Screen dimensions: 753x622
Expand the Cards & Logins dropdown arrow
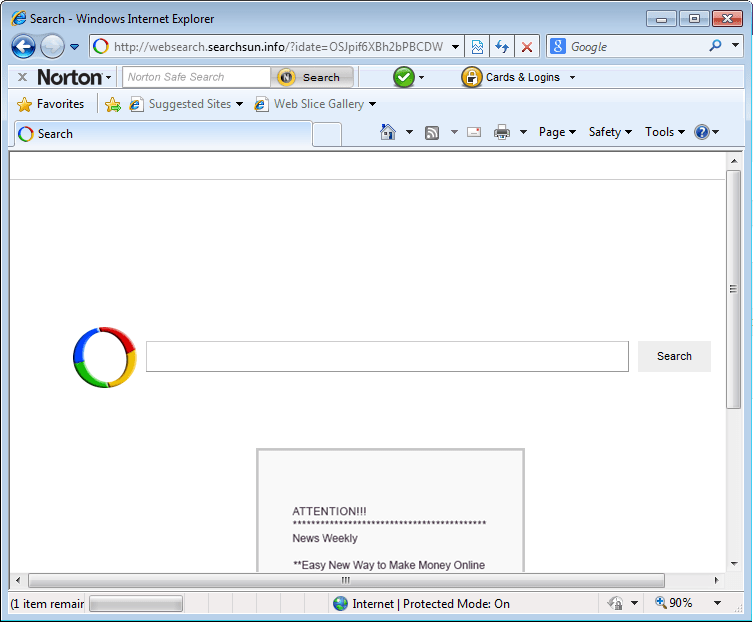(572, 77)
